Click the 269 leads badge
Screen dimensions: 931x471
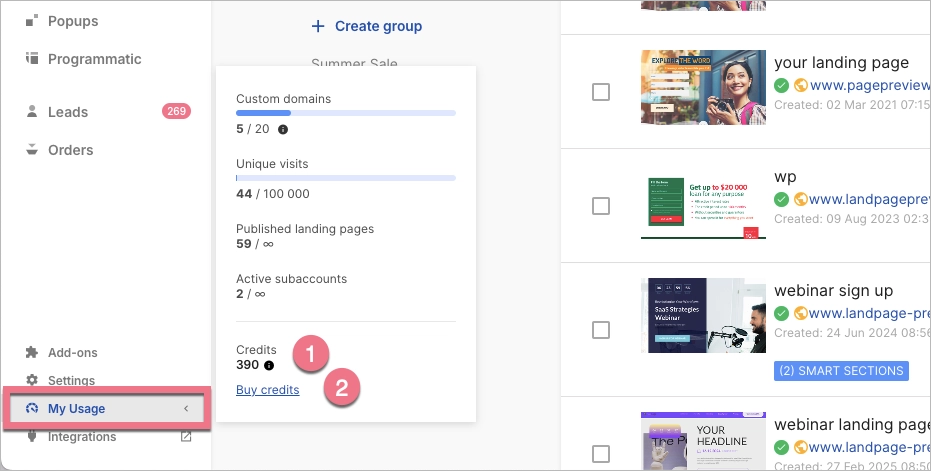point(176,111)
